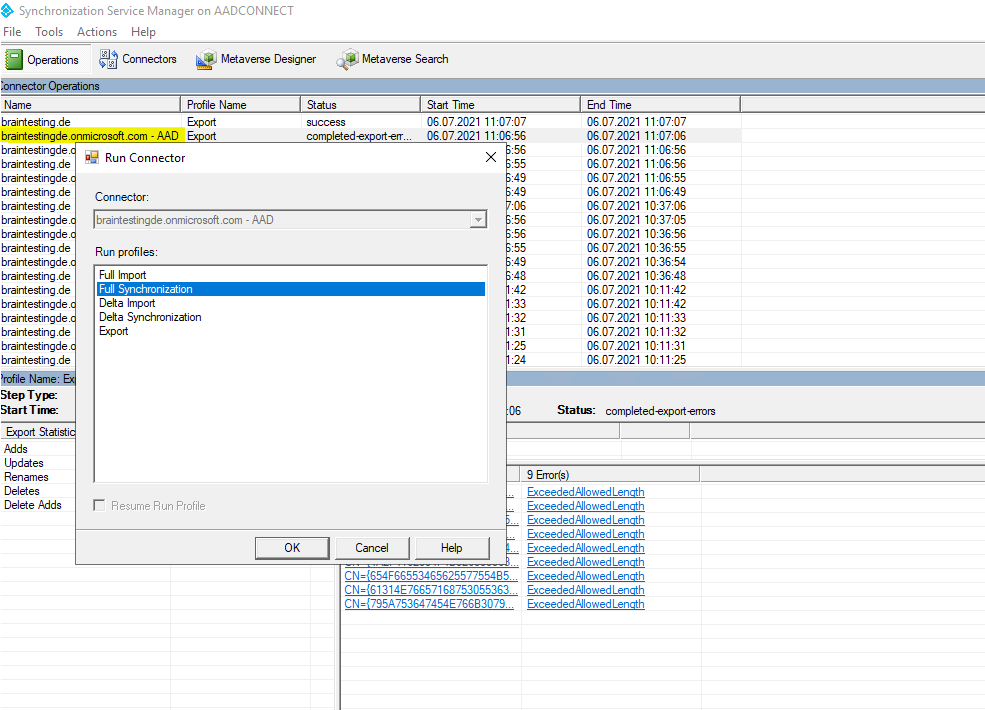
Task: Expand the Connector dropdown arrow
Action: (478, 220)
